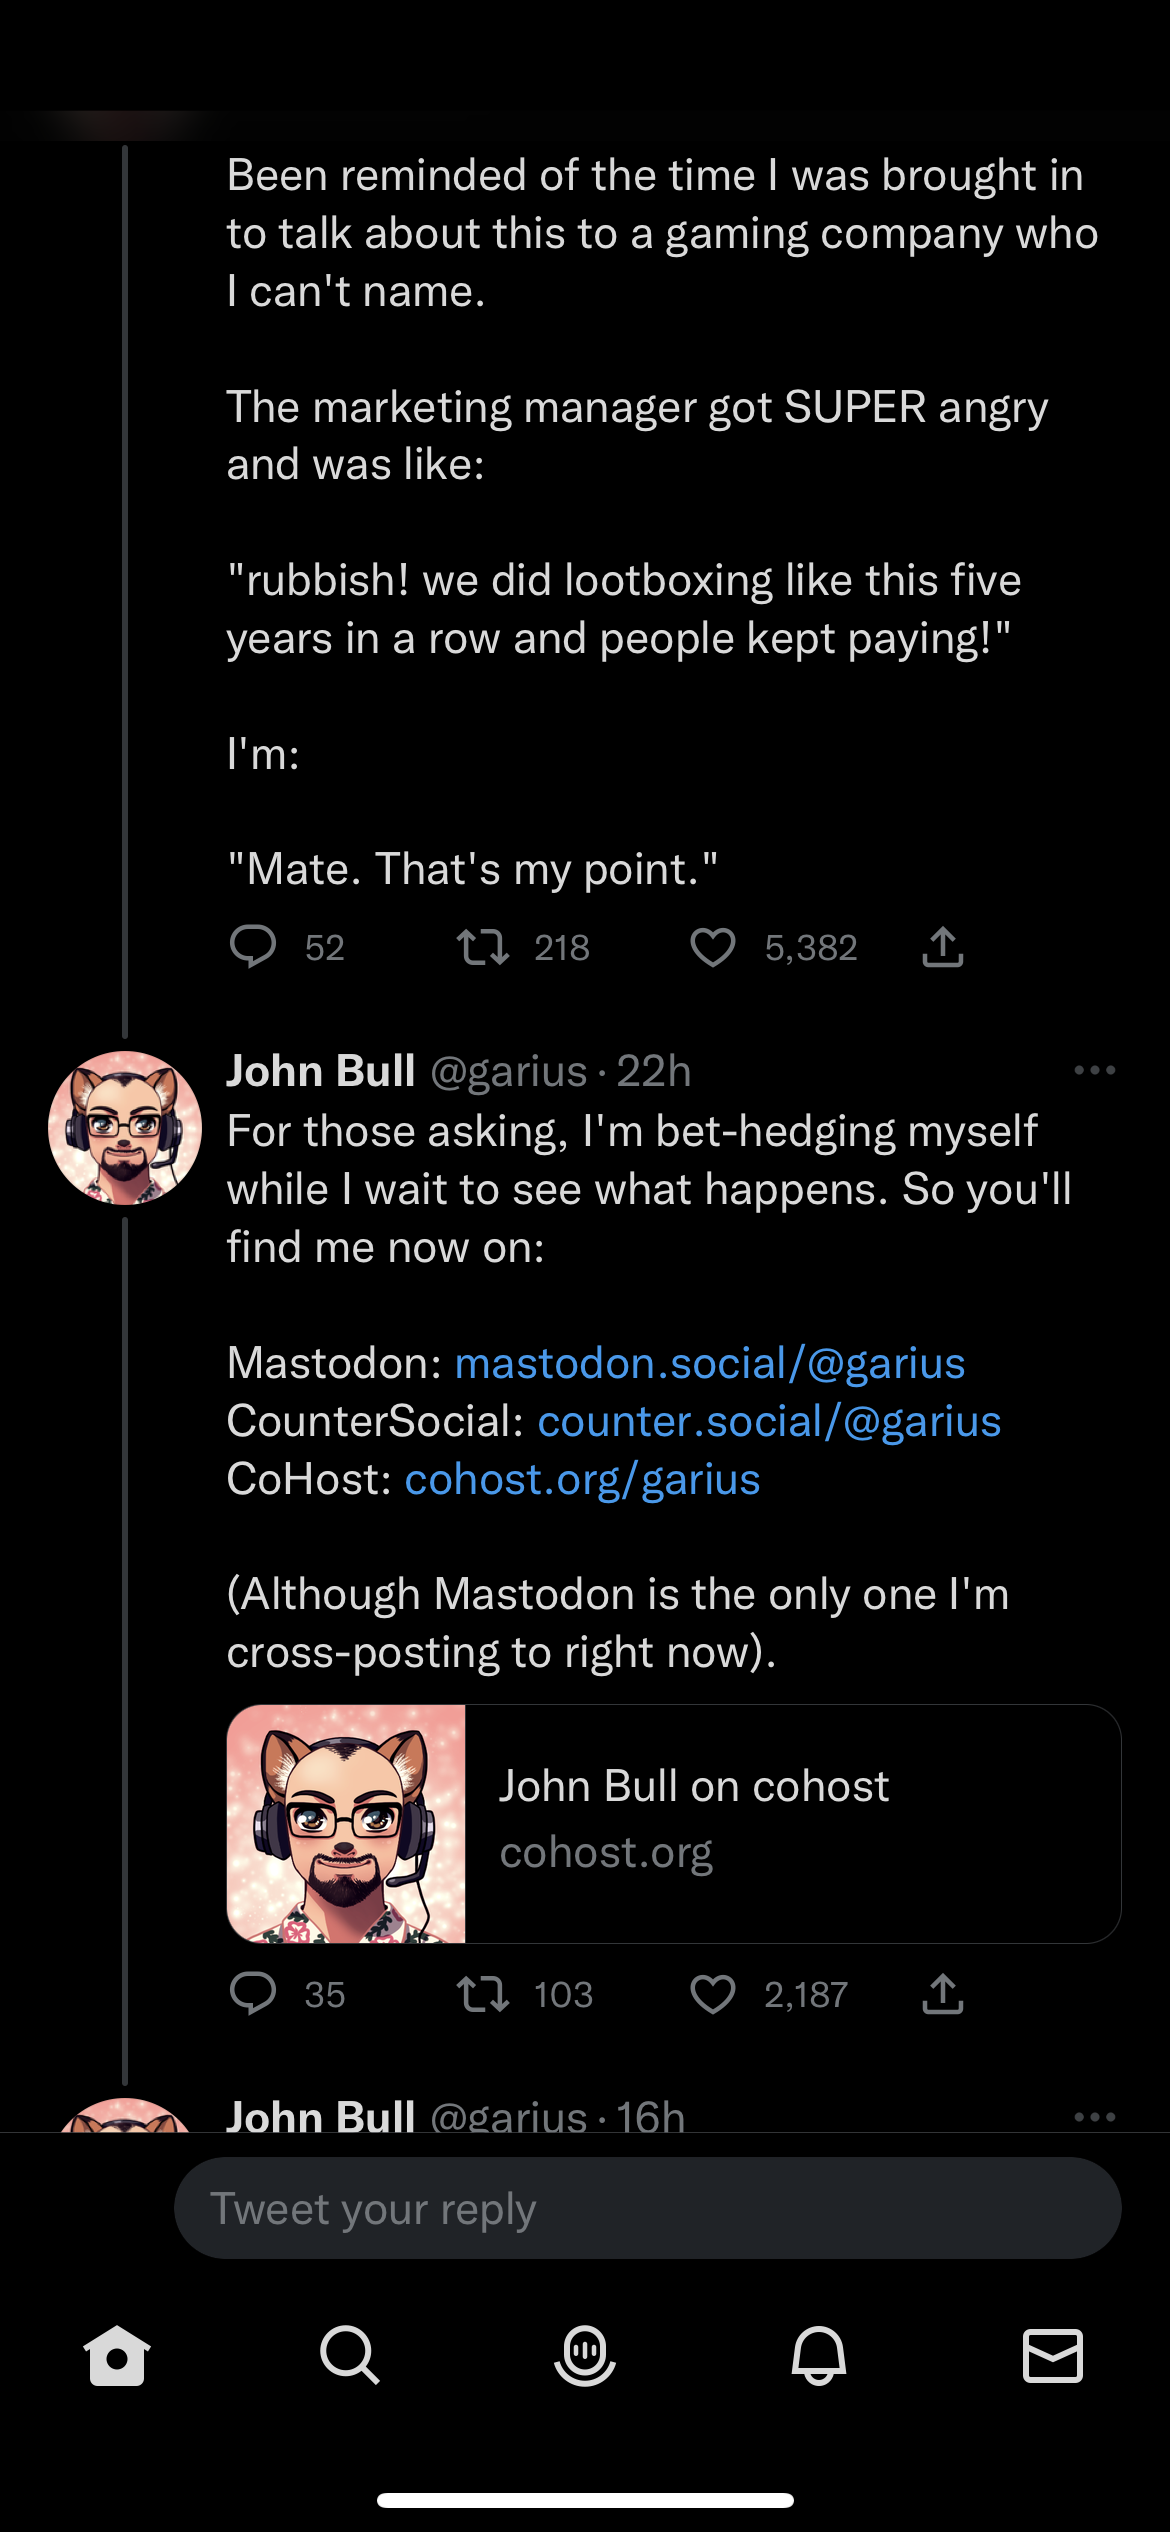1170x2532 pixels.
Task: Retweet the tweet with 218 retweets
Action: [483, 947]
